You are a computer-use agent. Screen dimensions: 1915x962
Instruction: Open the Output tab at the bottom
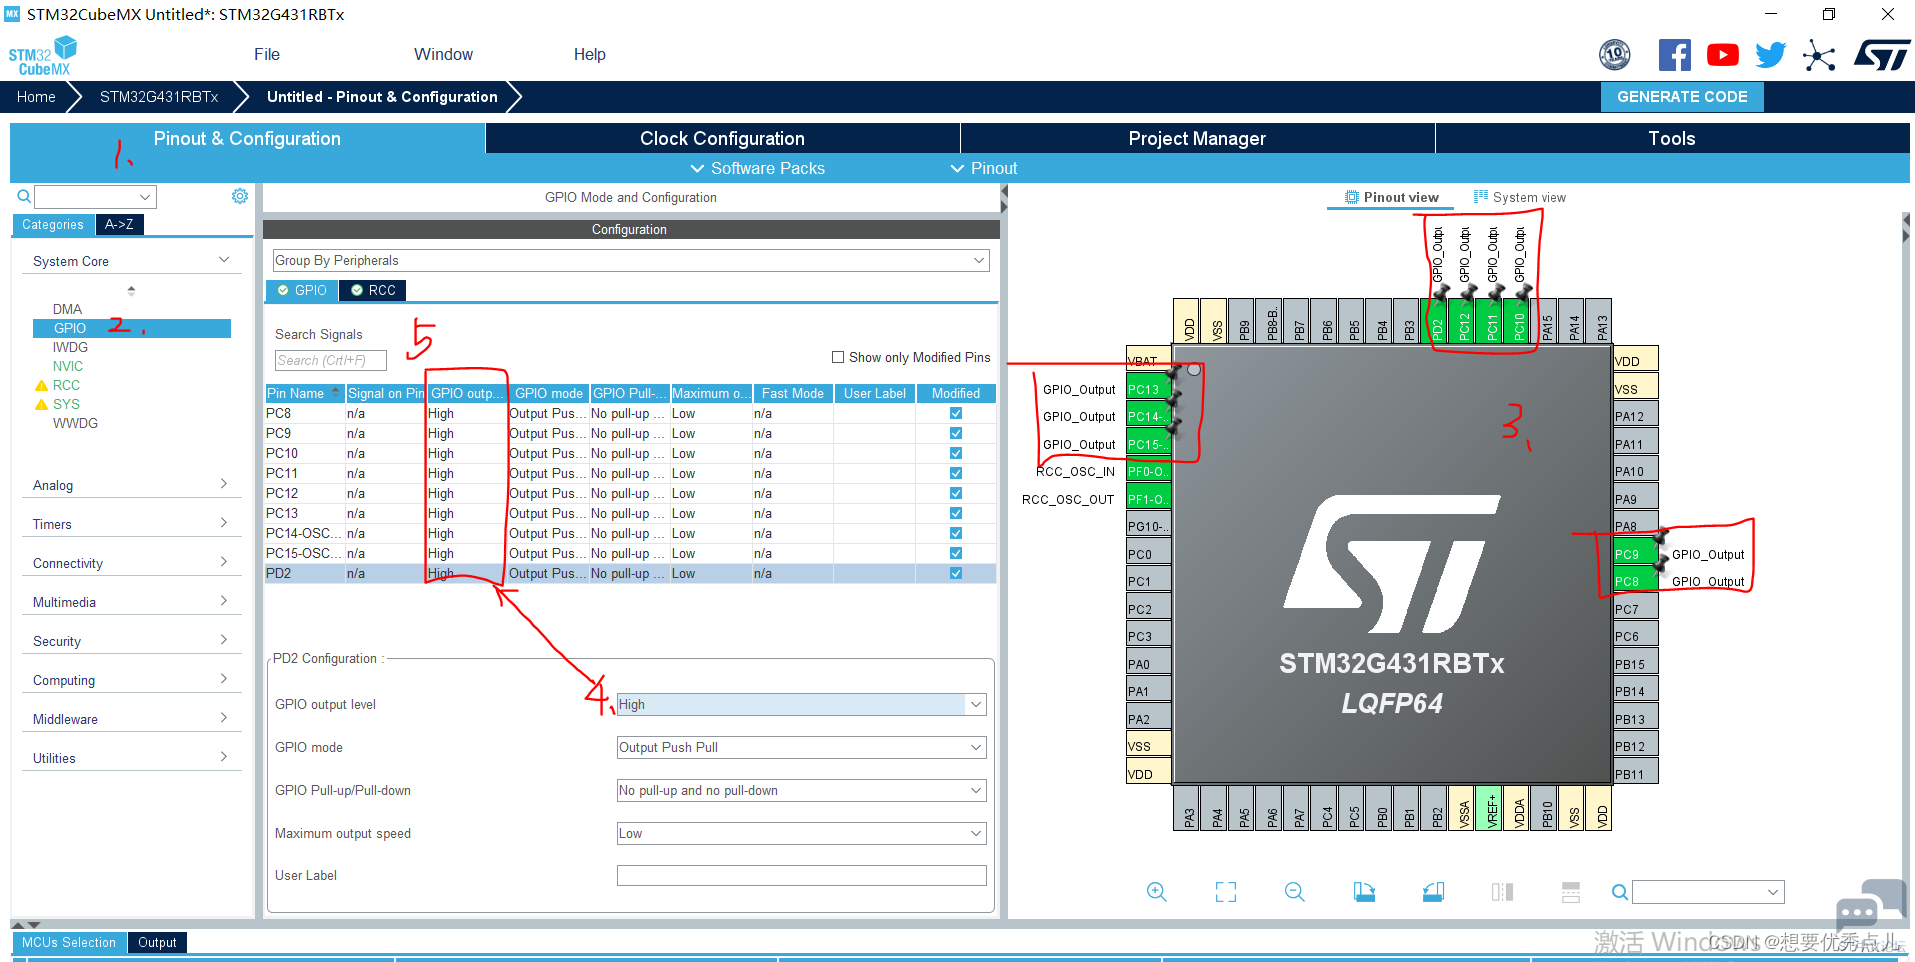tap(157, 942)
